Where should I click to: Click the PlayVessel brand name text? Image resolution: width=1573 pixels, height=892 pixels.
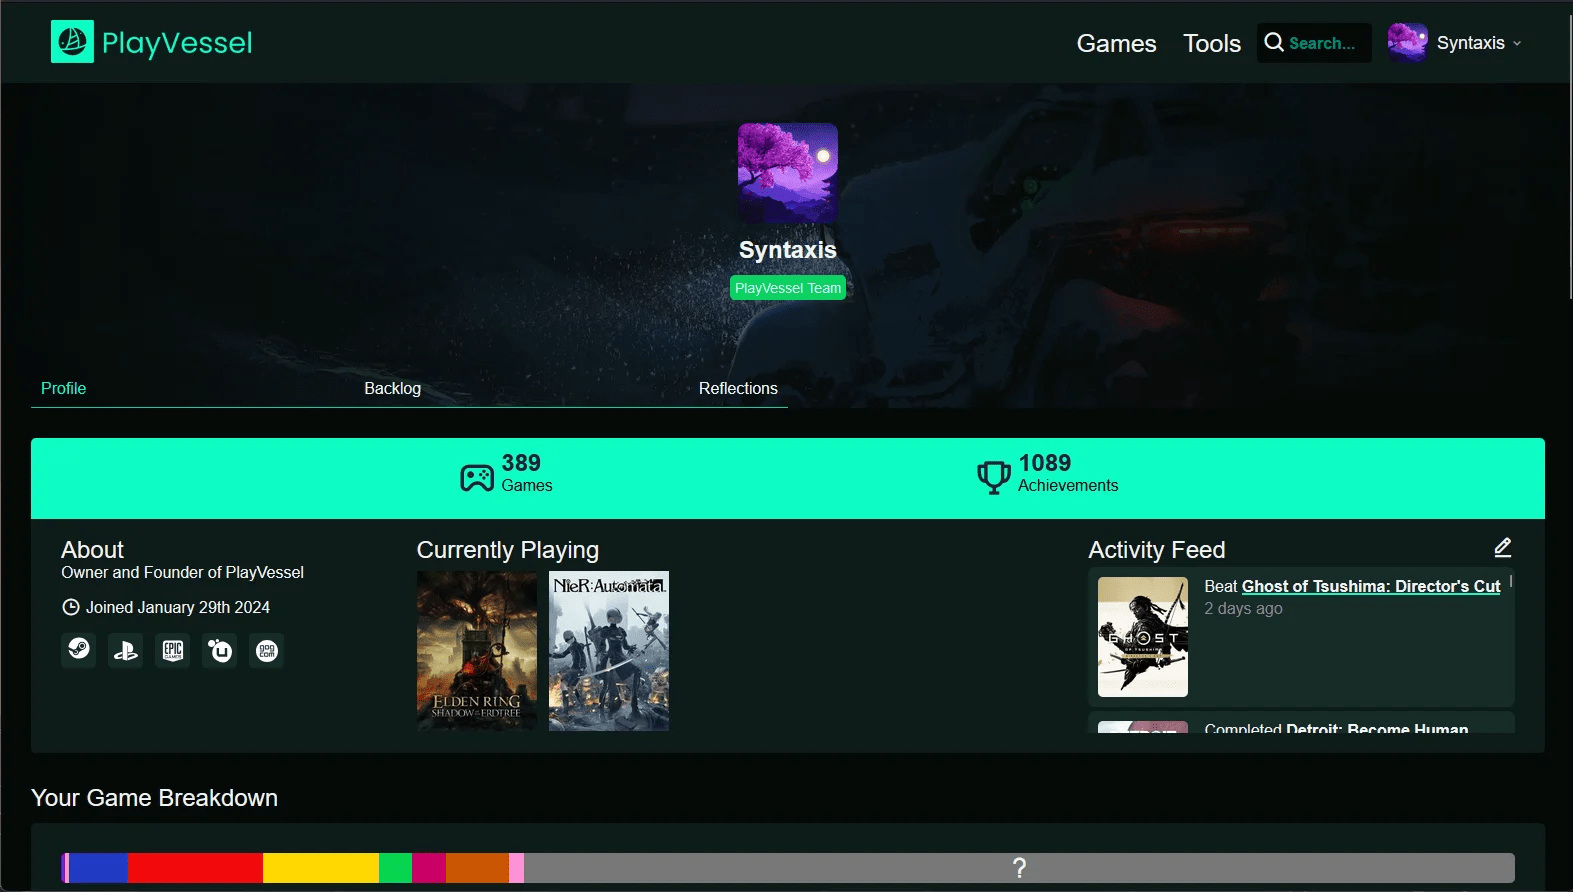coord(177,43)
